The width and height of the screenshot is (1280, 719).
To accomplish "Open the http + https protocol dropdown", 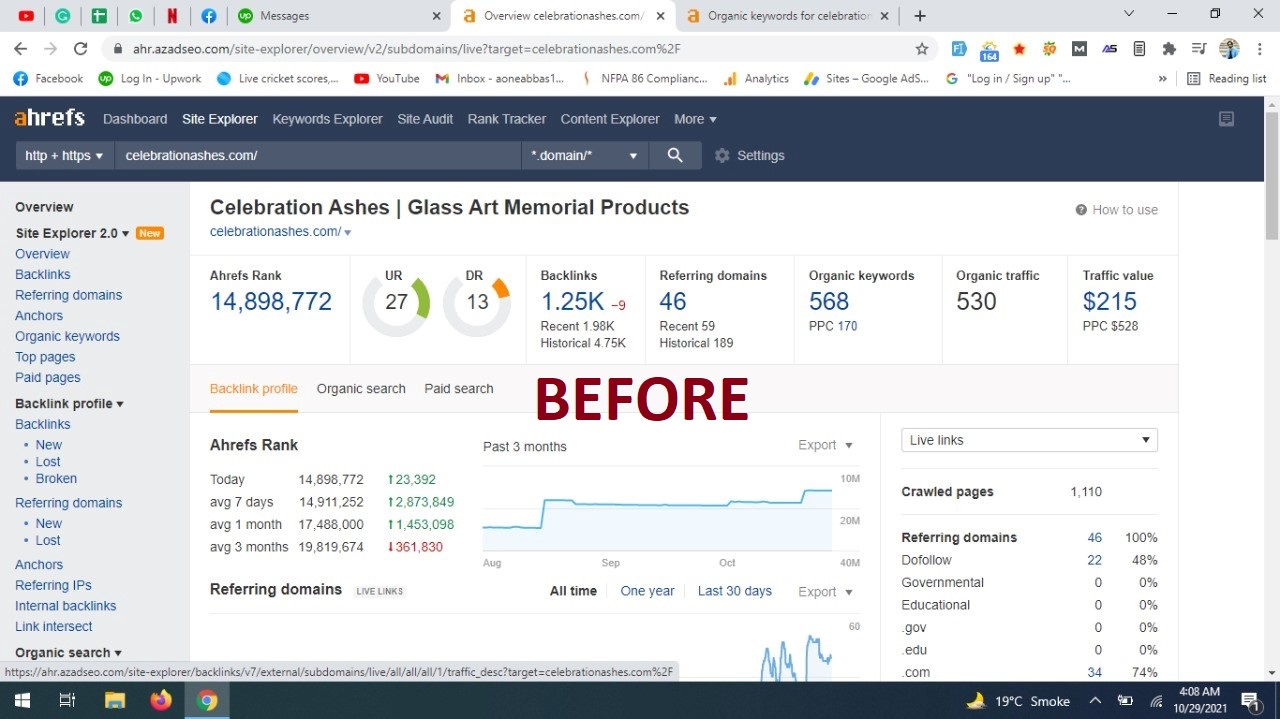I will point(63,155).
